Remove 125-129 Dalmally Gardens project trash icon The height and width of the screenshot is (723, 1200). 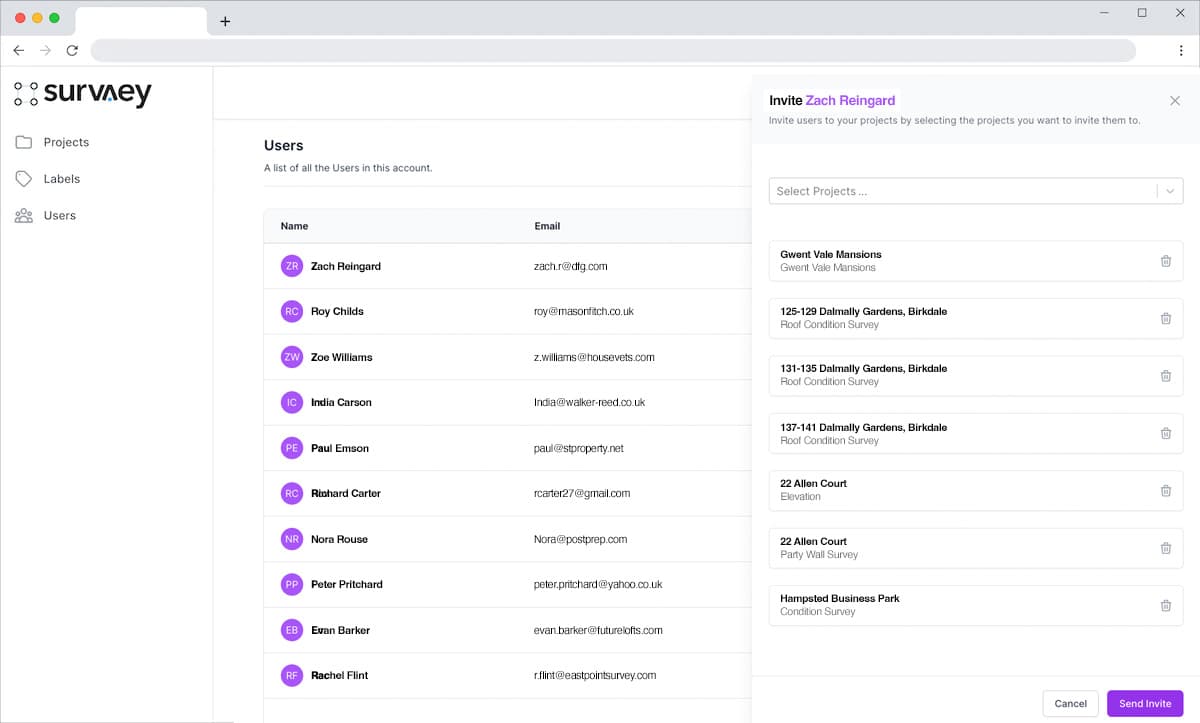[x=1165, y=318]
